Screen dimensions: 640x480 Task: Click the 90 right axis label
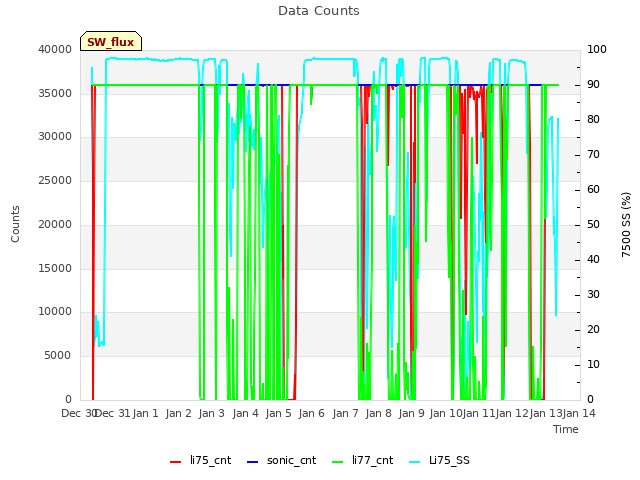593,84
